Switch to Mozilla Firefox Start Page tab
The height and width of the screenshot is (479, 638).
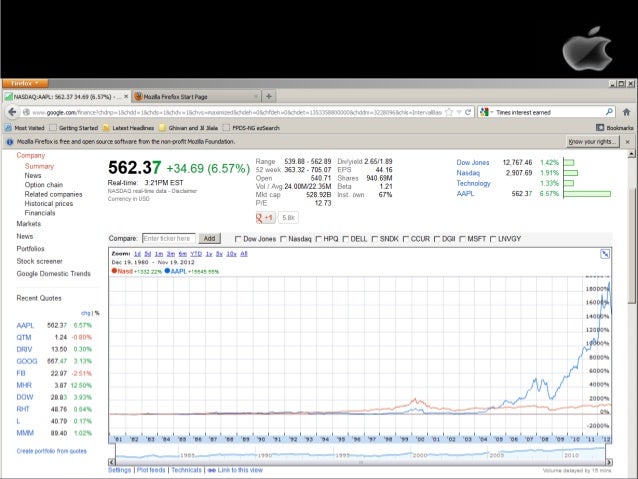coord(196,96)
